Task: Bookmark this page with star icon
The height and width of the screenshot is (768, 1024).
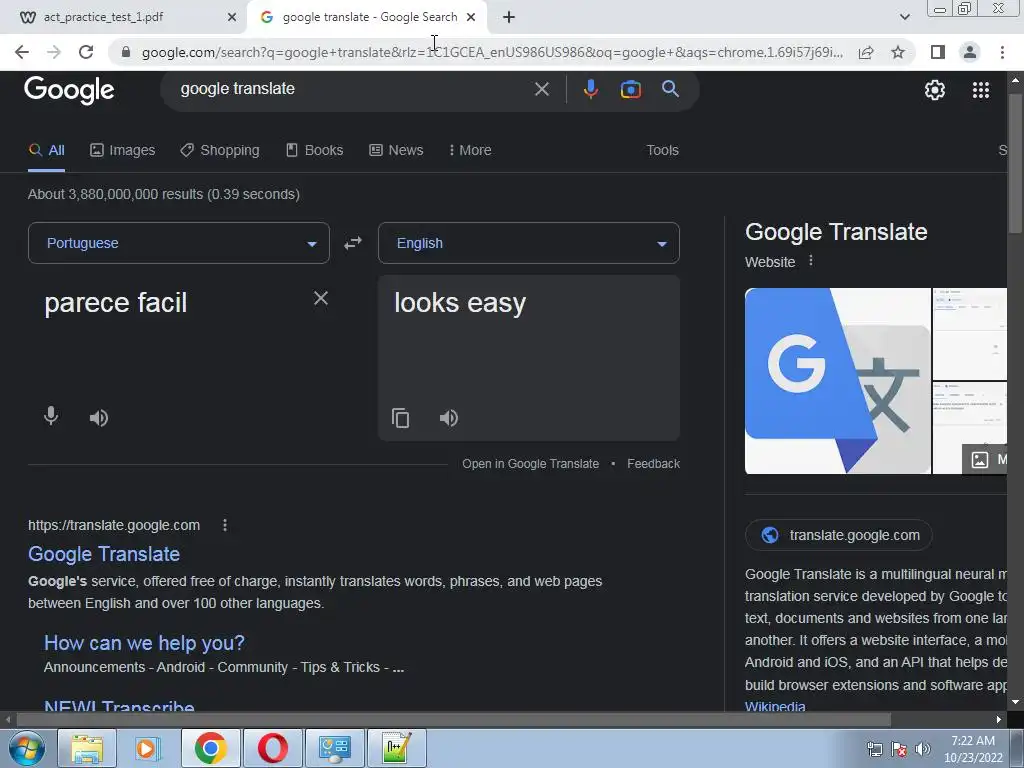Action: [899, 52]
